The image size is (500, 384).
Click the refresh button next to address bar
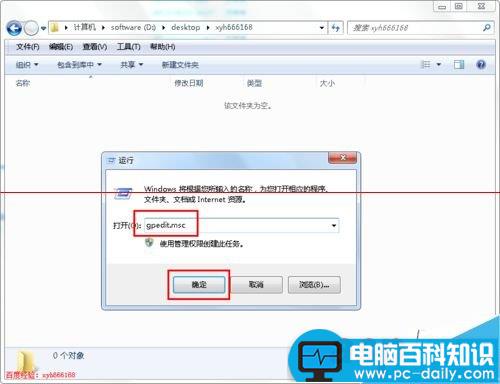tap(336, 28)
